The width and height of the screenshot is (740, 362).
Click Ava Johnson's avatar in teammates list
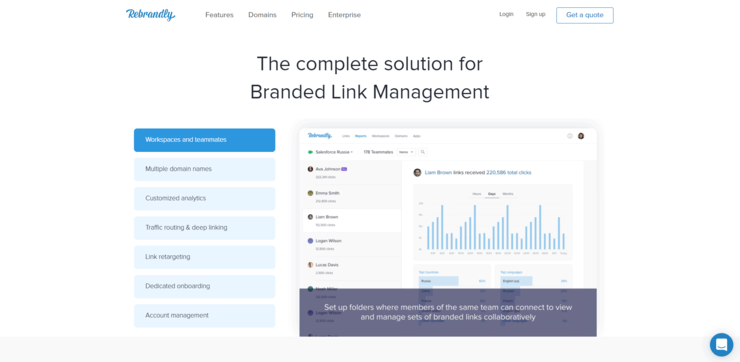(x=310, y=169)
